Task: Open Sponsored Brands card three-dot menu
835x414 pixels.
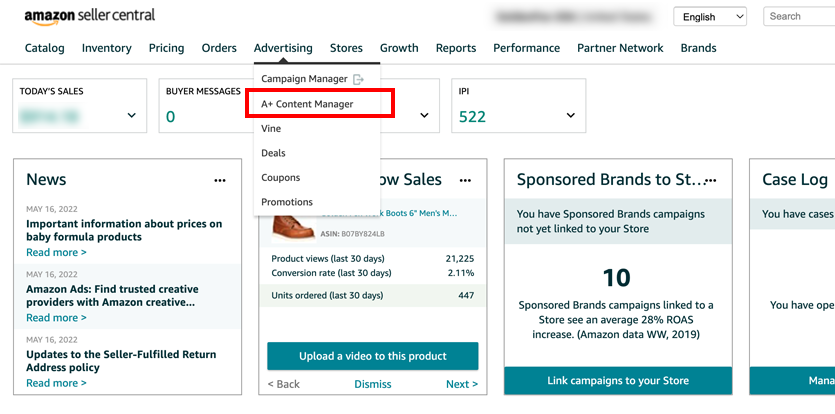Action: click(711, 180)
